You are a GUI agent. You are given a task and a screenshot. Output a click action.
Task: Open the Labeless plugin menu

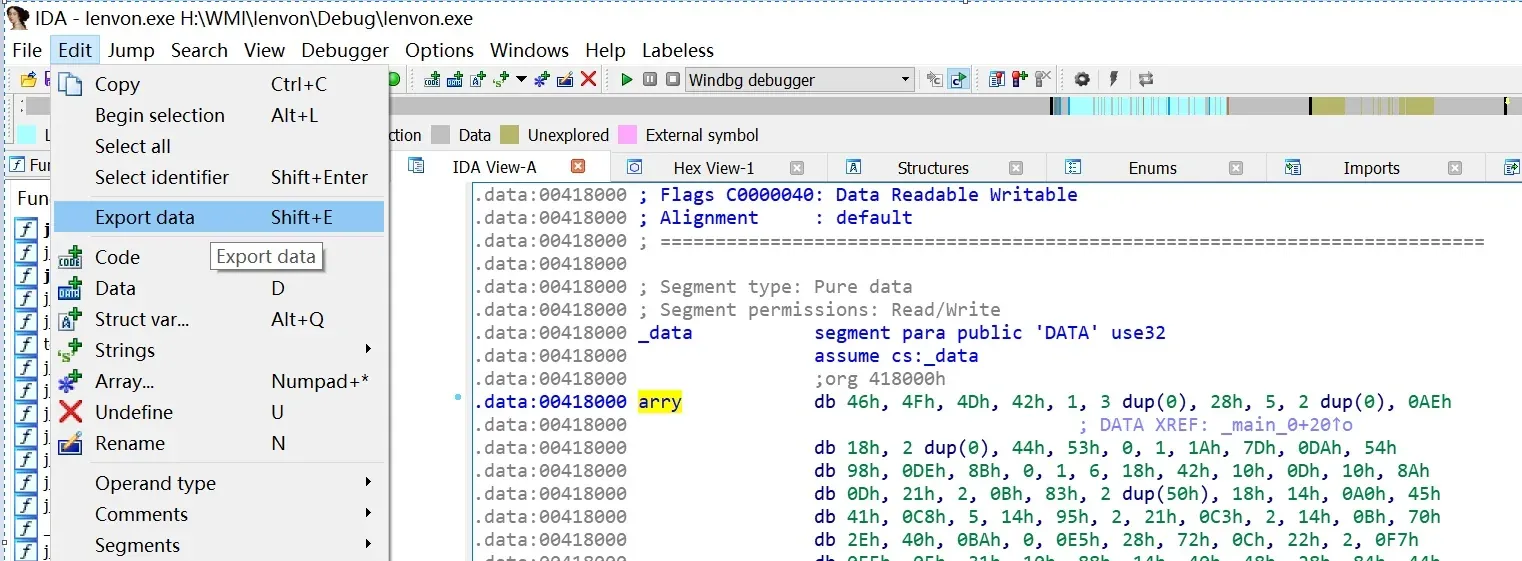point(678,50)
